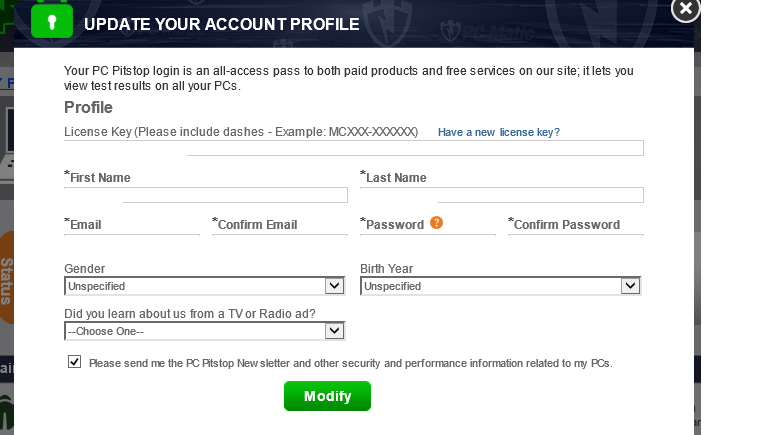
Task: Click the orange password help icon
Action: [x=436, y=223]
